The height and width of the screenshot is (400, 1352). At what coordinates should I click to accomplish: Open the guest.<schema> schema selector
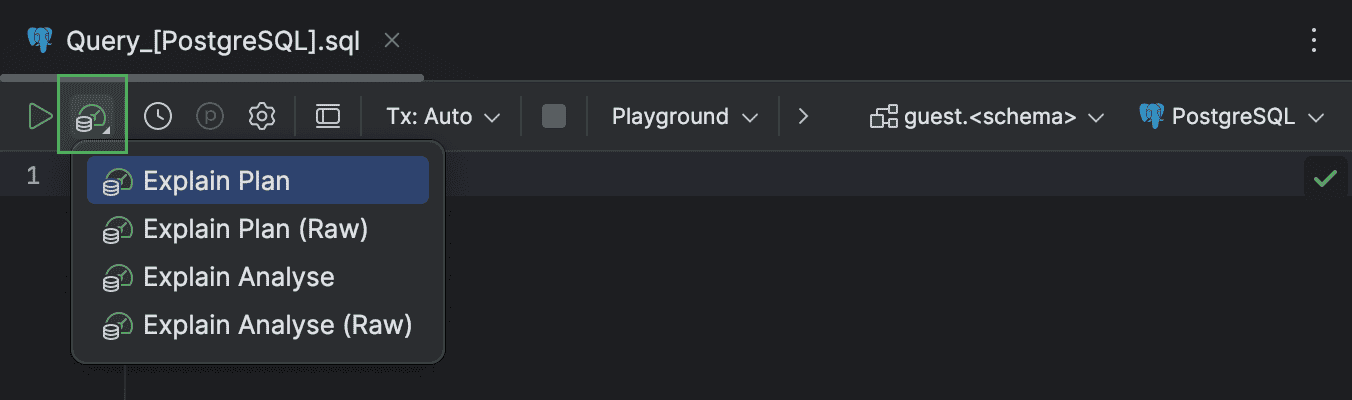tap(987, 117)
